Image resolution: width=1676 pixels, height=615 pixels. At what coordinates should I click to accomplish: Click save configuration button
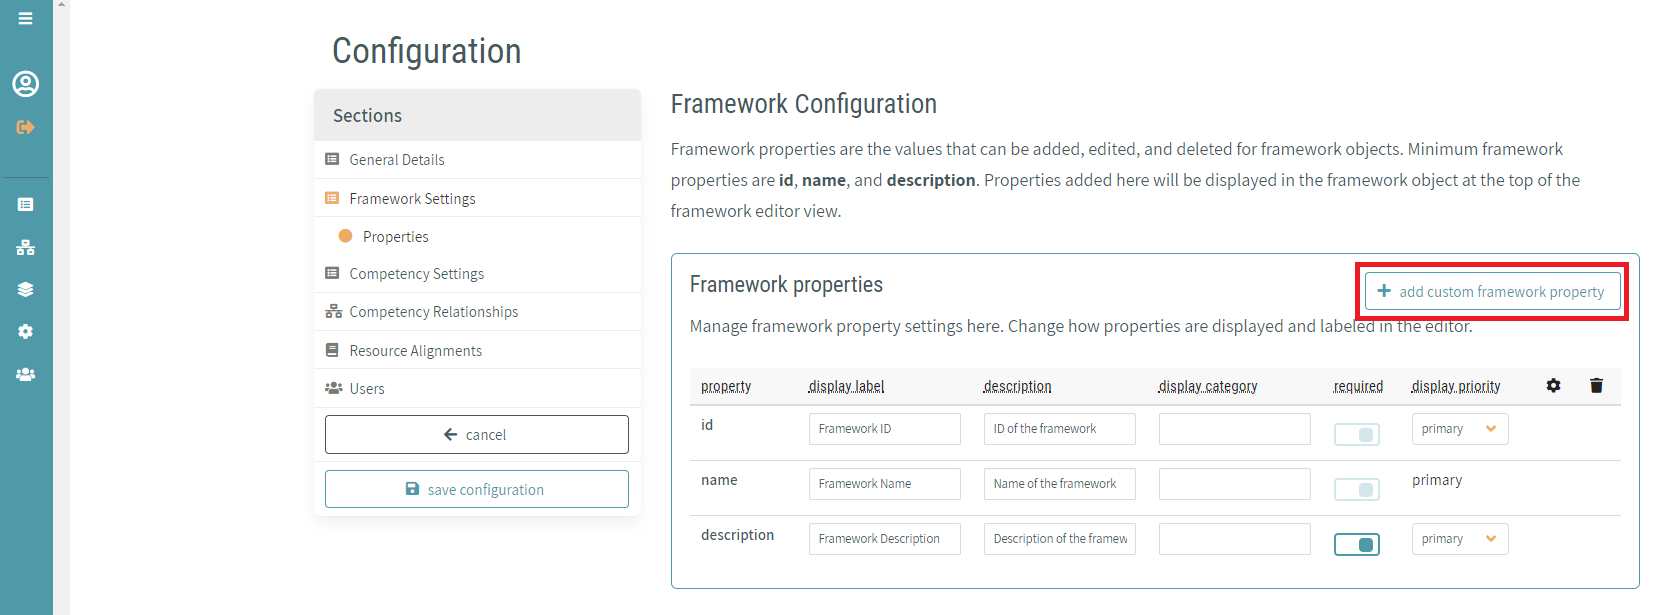click(x=477, y=489)
